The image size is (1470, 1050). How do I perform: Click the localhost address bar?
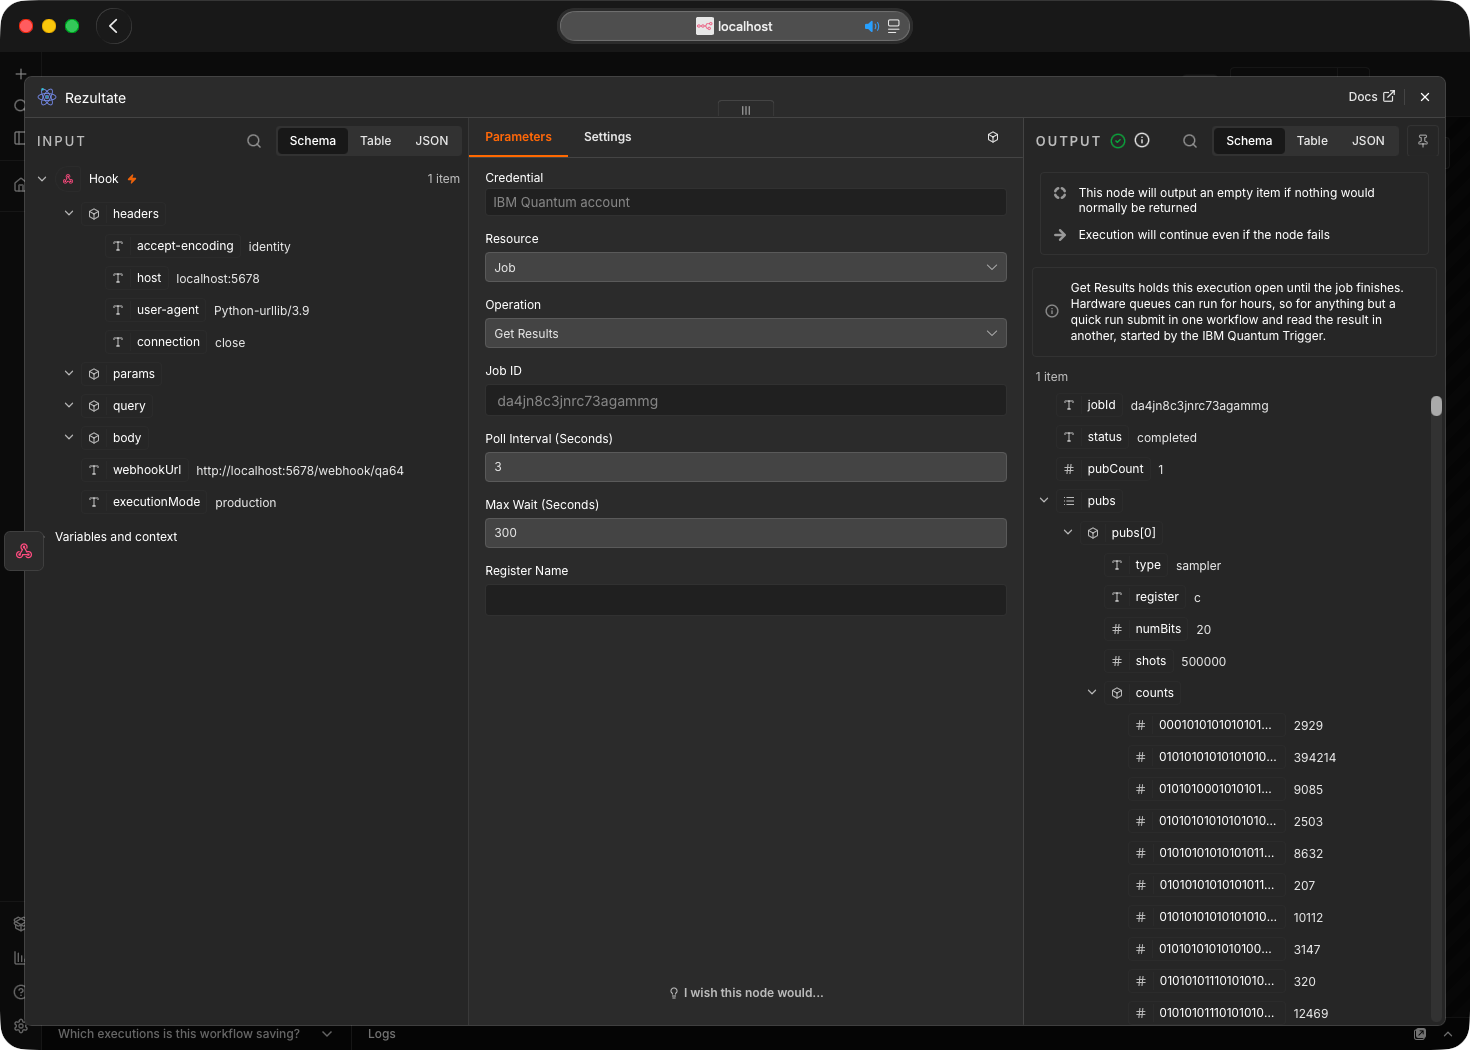coord(735,26)
